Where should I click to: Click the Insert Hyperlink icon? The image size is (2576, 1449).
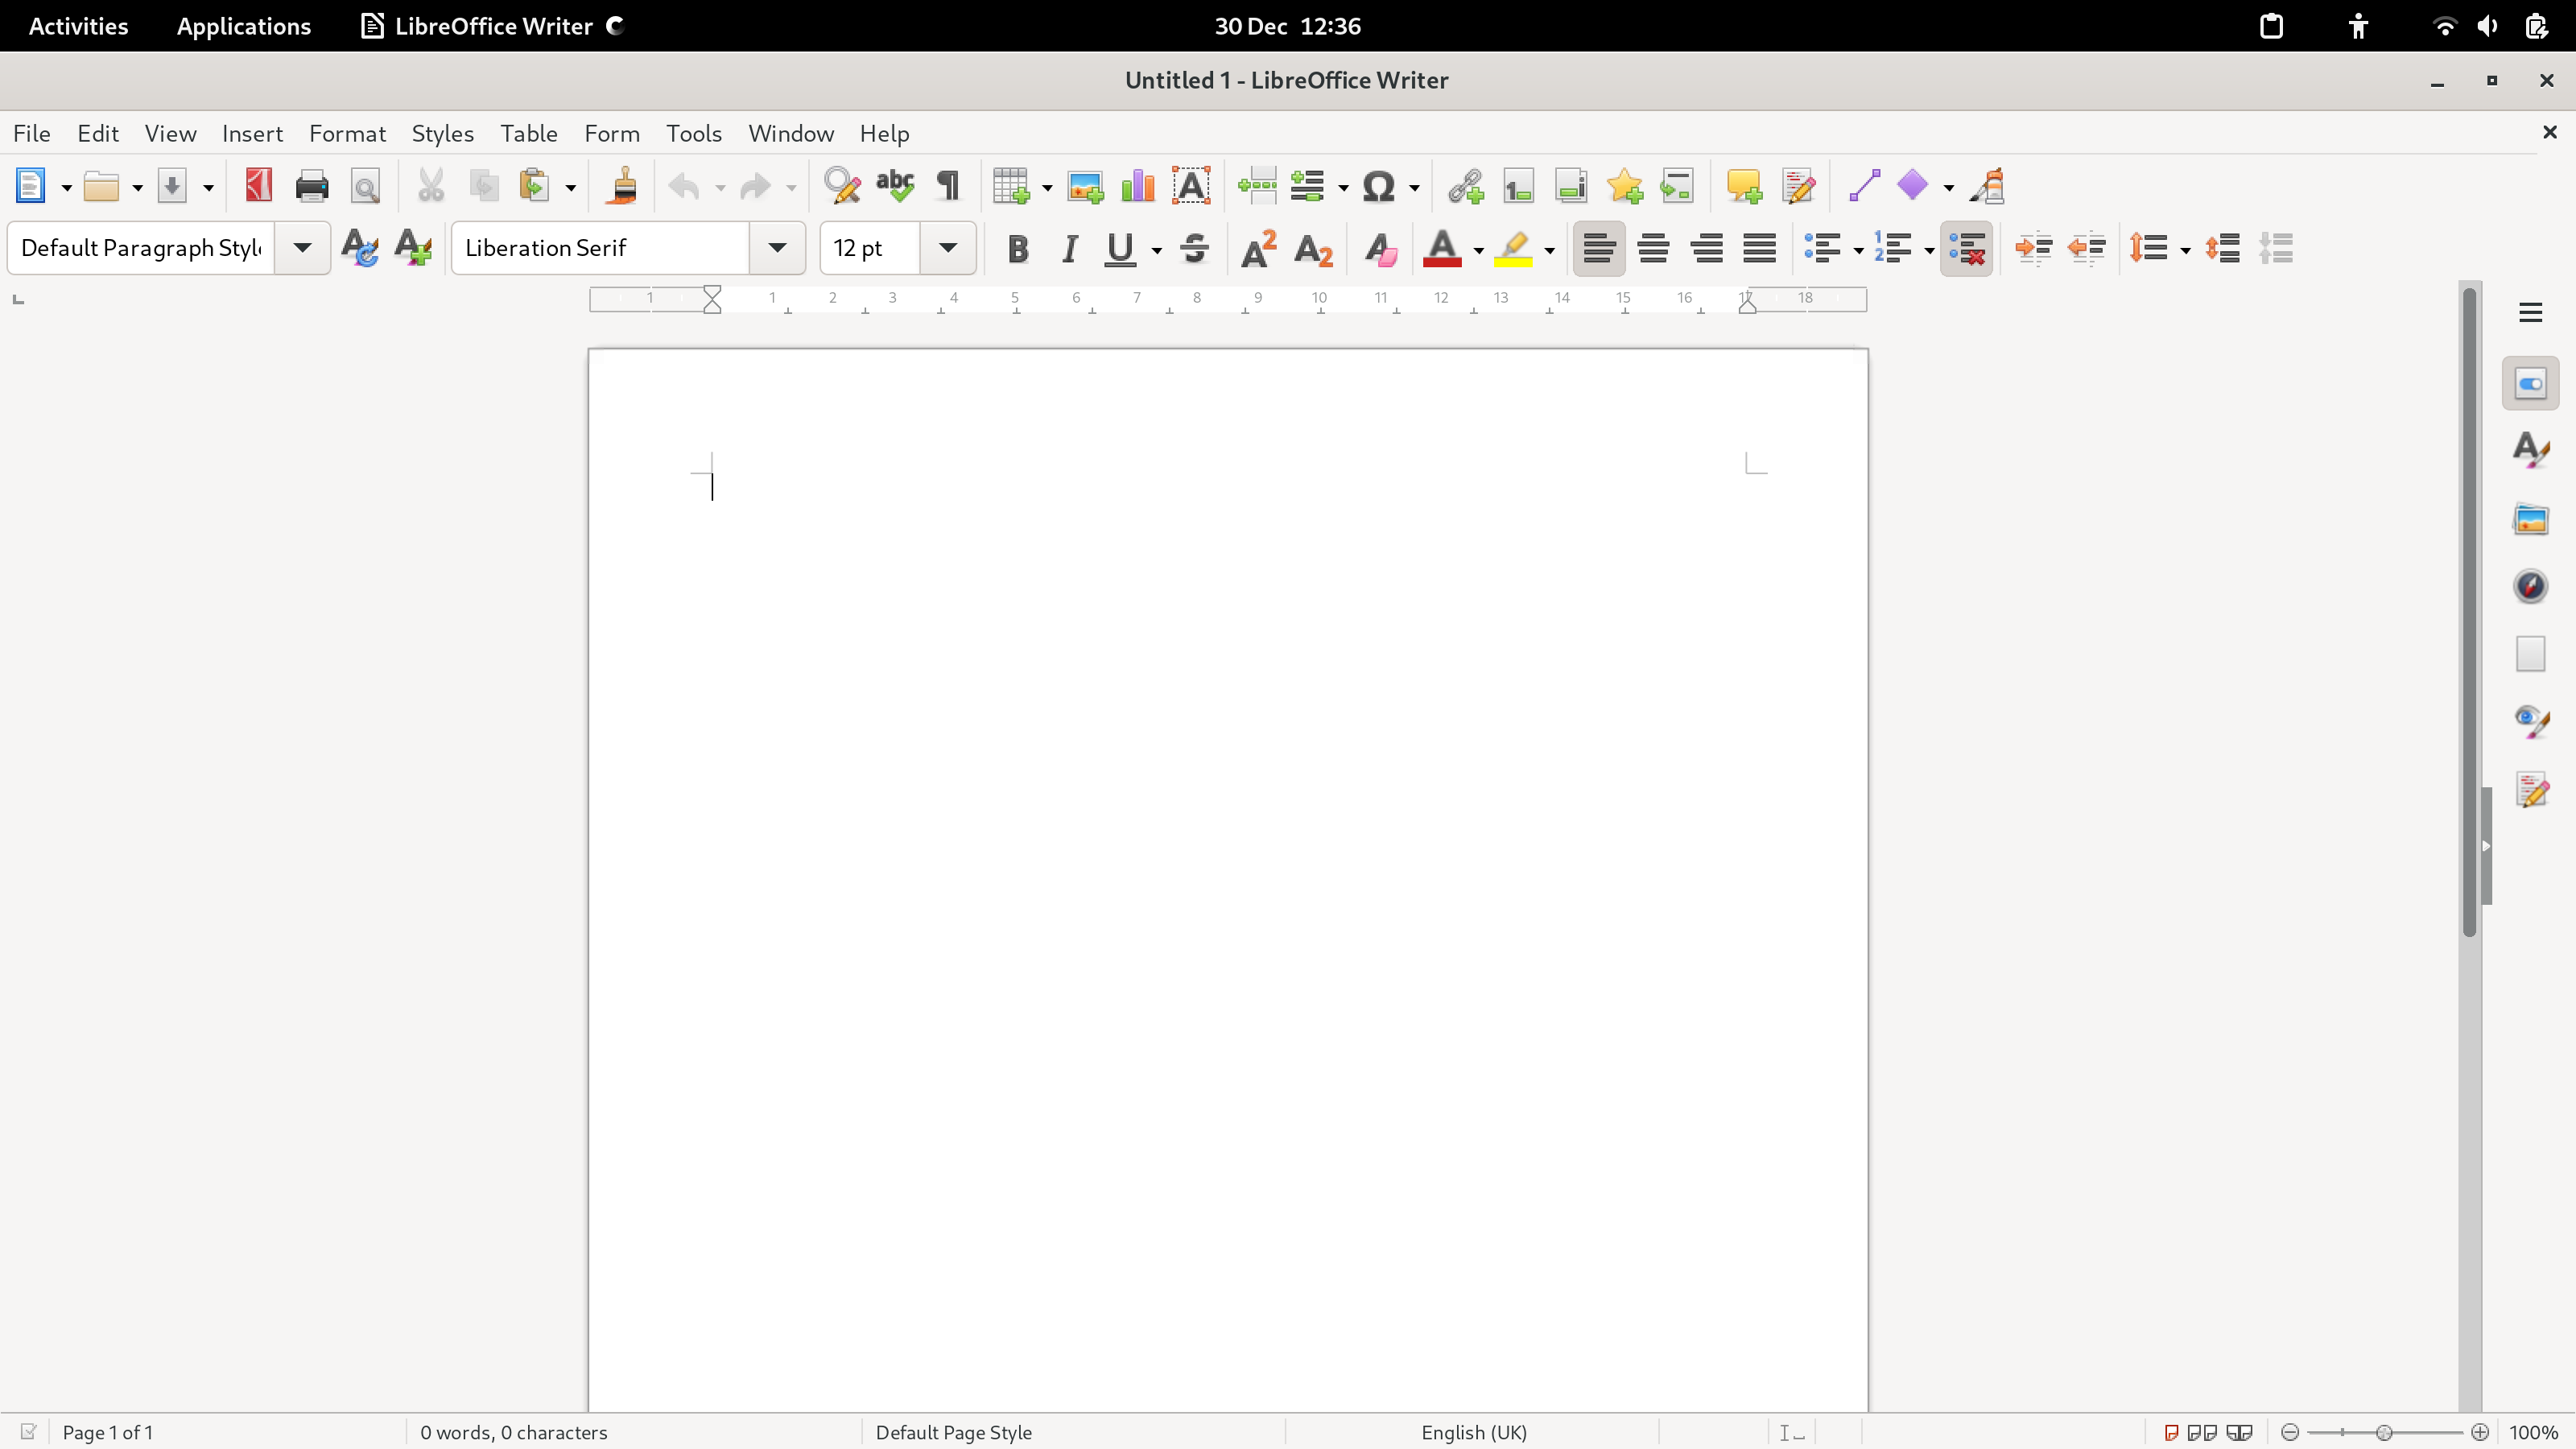tap(1465, 186)
